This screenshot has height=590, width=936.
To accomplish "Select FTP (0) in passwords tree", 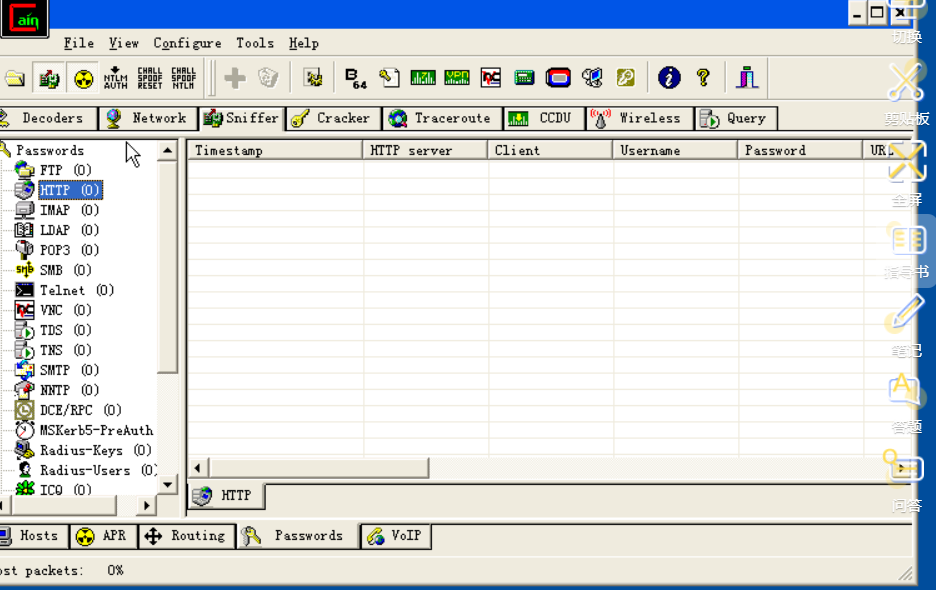I will (66, 170).
